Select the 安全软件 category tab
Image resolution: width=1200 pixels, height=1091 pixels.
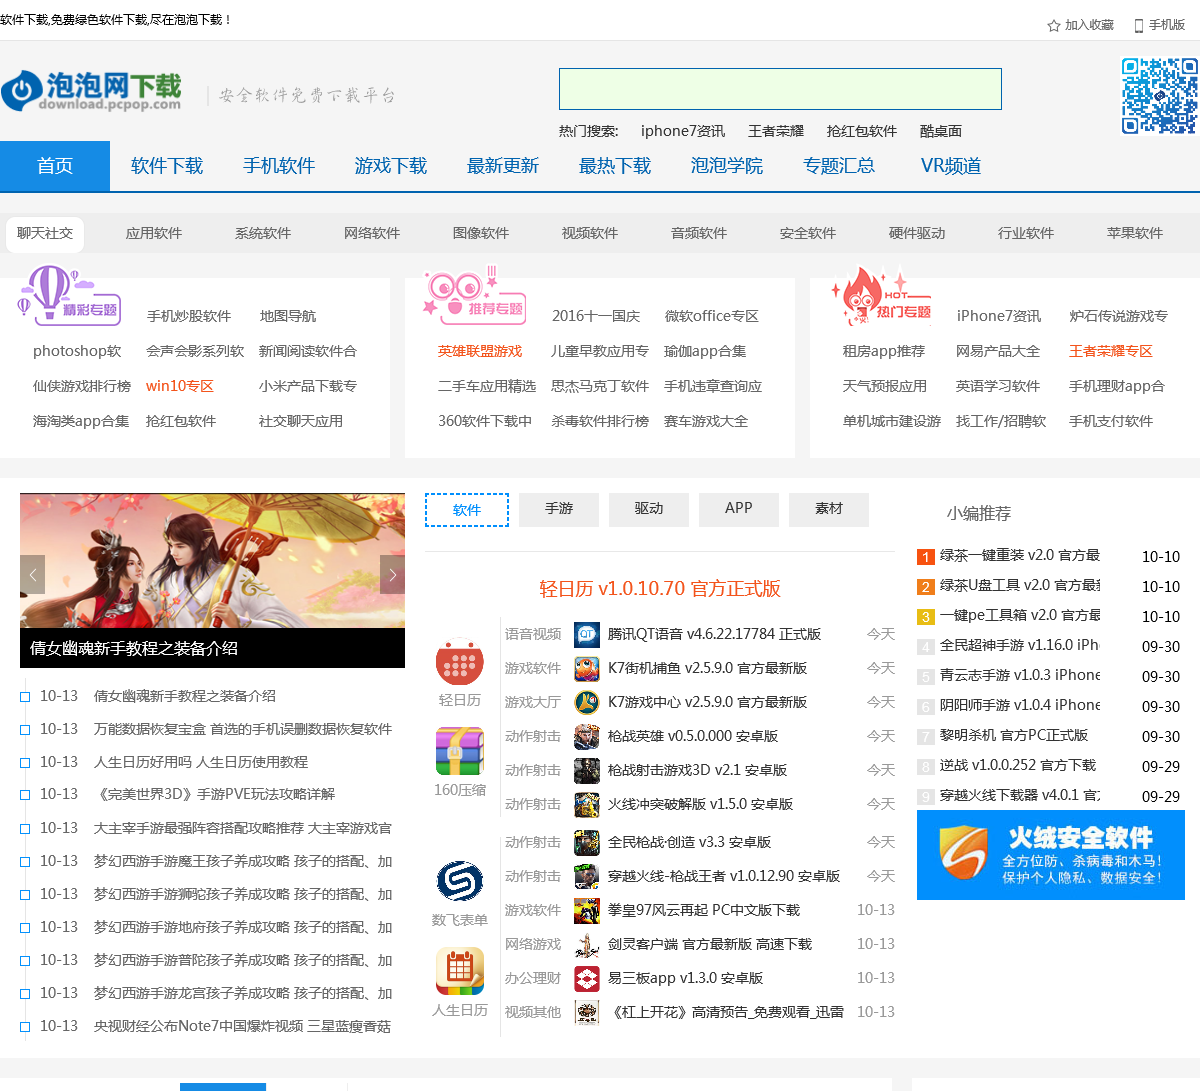pos(808,233)
